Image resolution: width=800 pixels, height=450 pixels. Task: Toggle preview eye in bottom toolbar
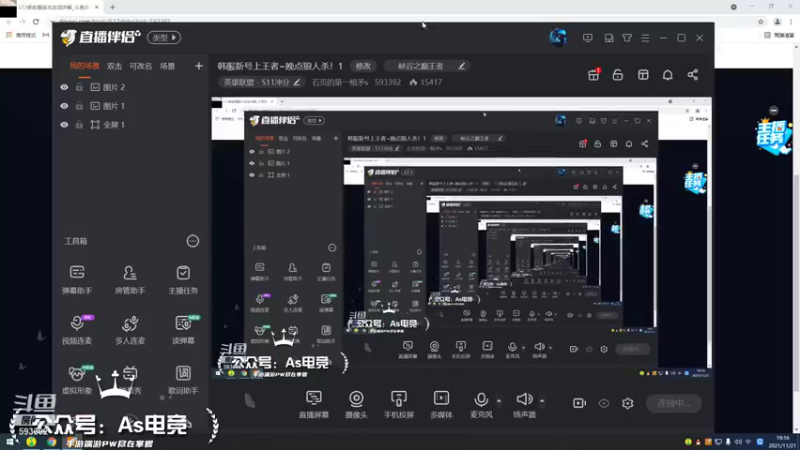604,404
